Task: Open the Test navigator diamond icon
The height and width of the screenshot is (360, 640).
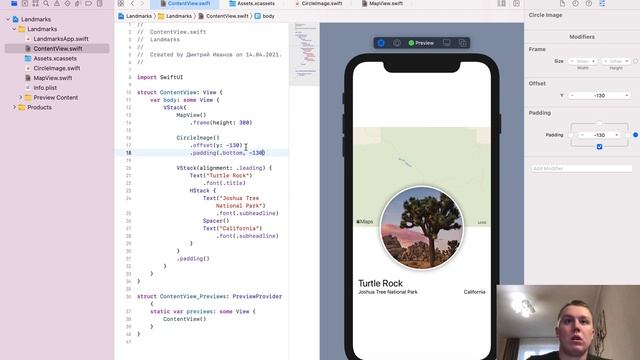Action: (67, 3)
